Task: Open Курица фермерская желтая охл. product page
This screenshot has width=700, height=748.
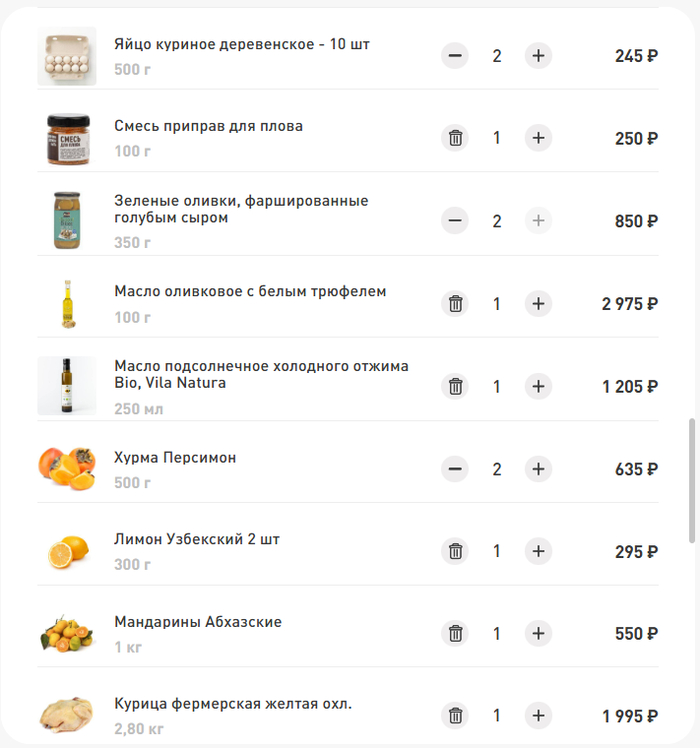Action: [x=233, y=704]
